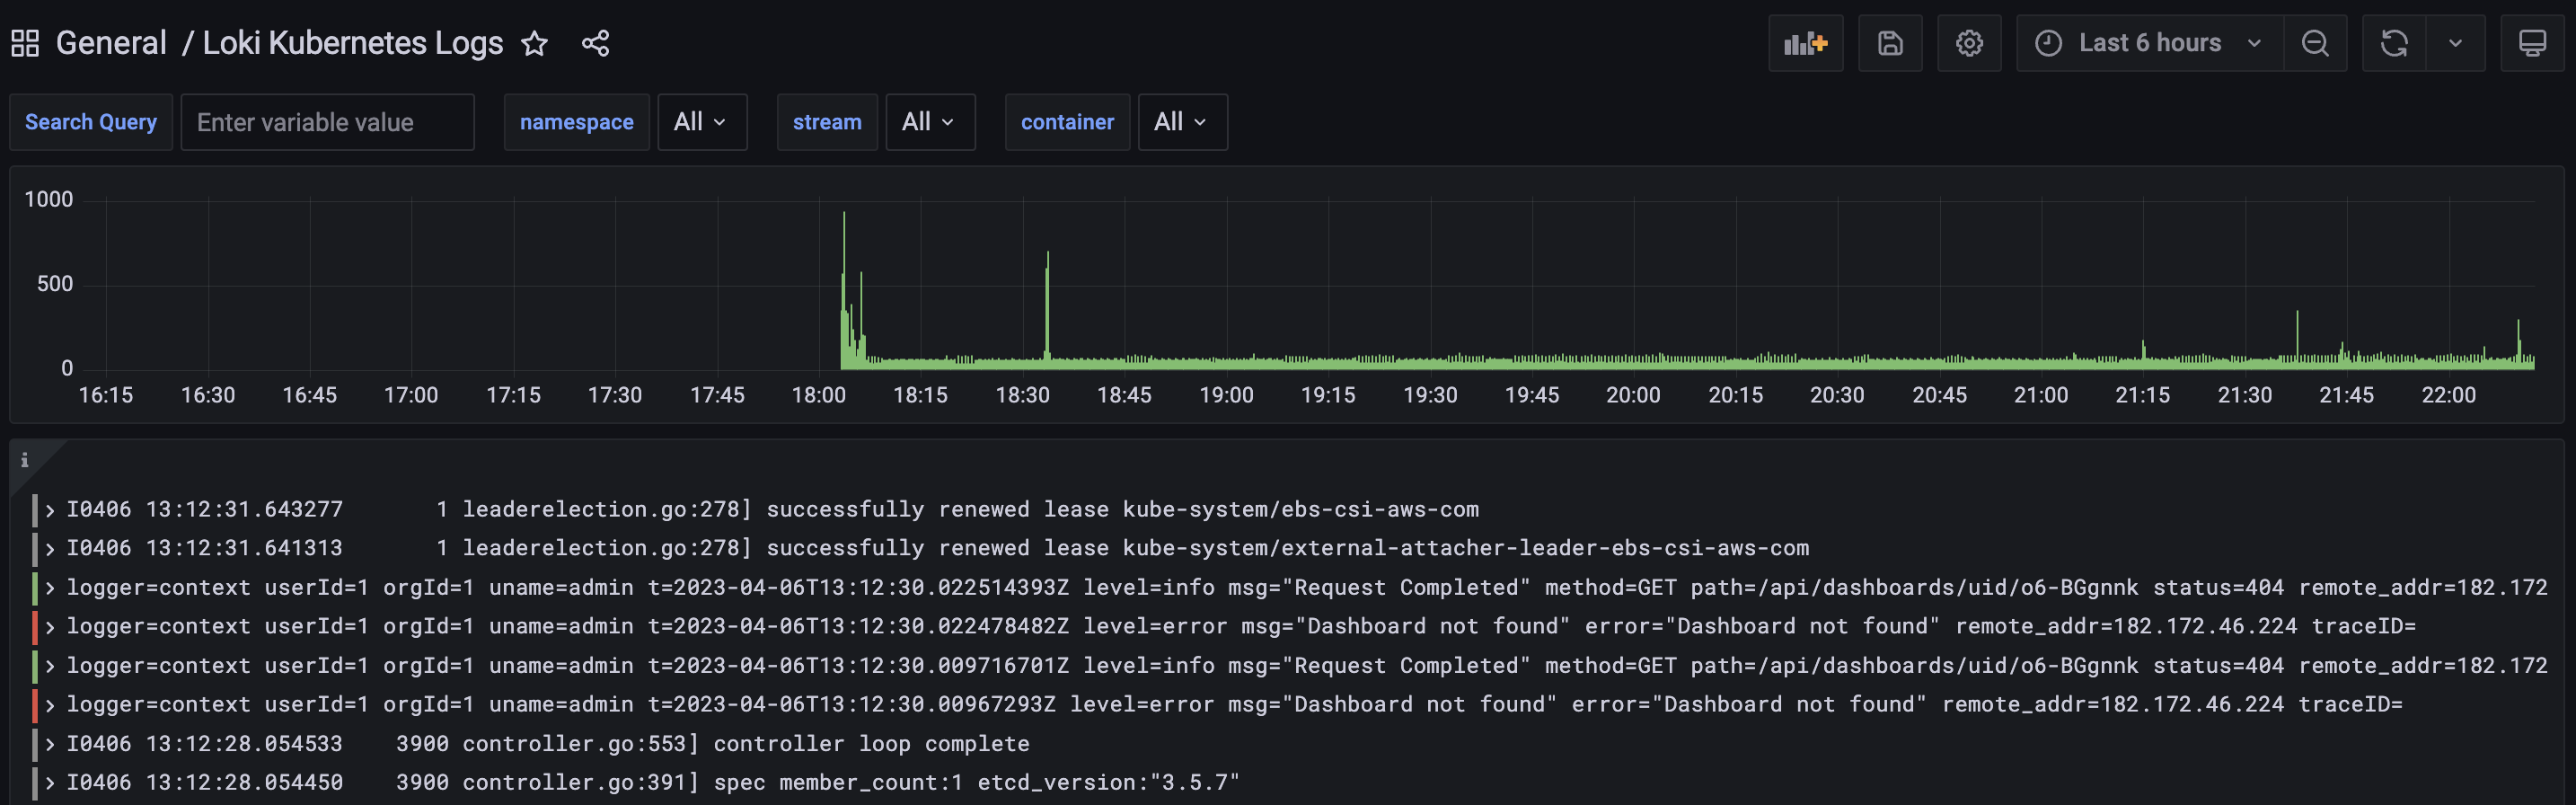Open the auto-refresh interval dropdown
The image size is (2576, 805).
(x=2455, y=43)
